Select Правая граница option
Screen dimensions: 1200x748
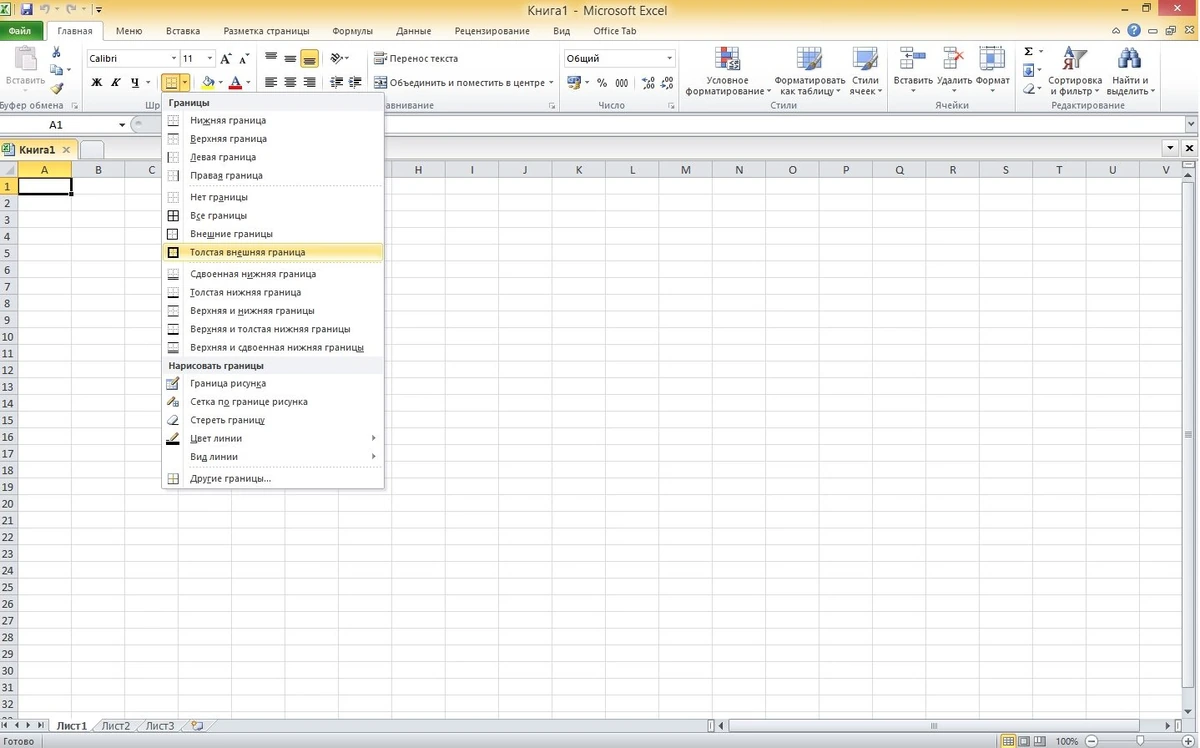[272, 175]
